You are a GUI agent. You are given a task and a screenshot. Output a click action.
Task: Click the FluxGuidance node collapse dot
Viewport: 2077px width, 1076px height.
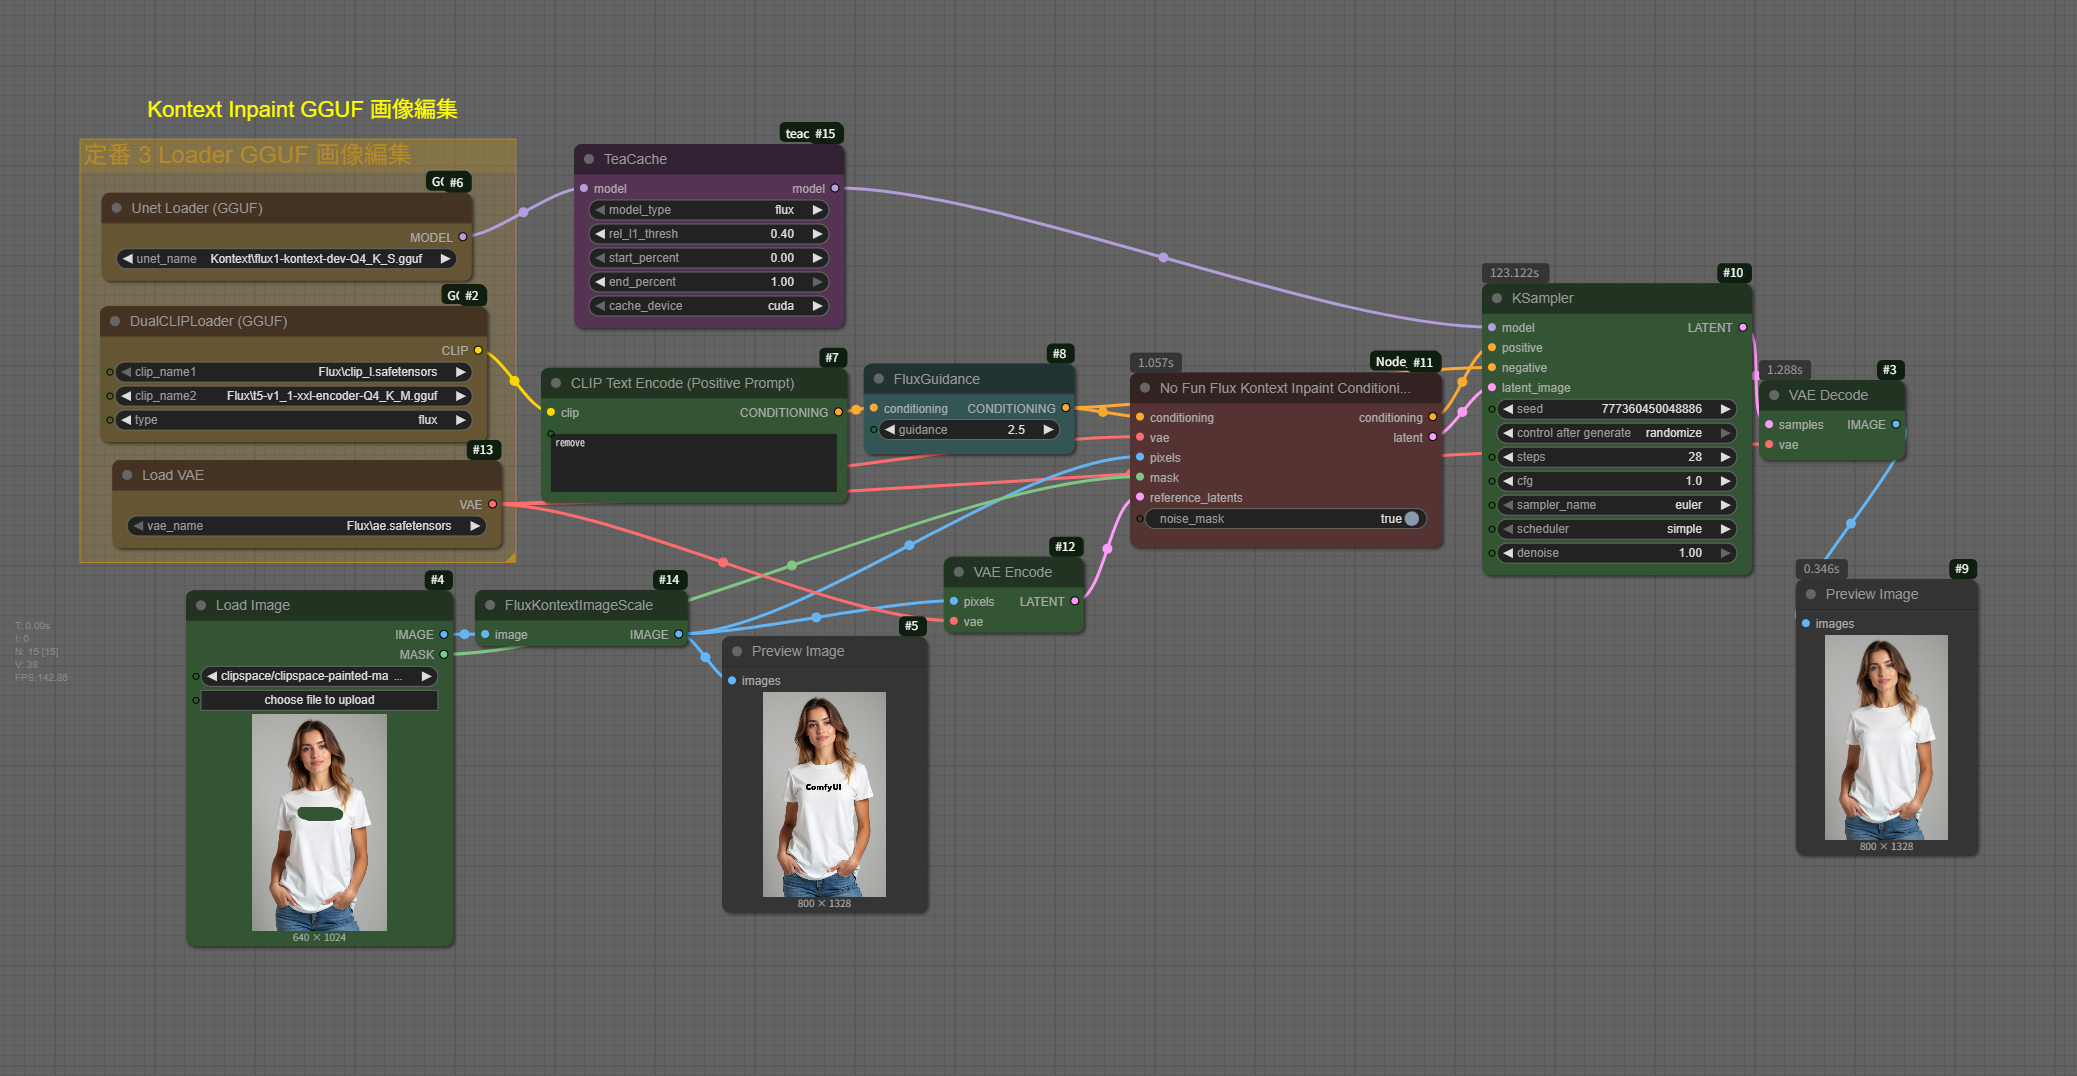(x=879, y=379)
